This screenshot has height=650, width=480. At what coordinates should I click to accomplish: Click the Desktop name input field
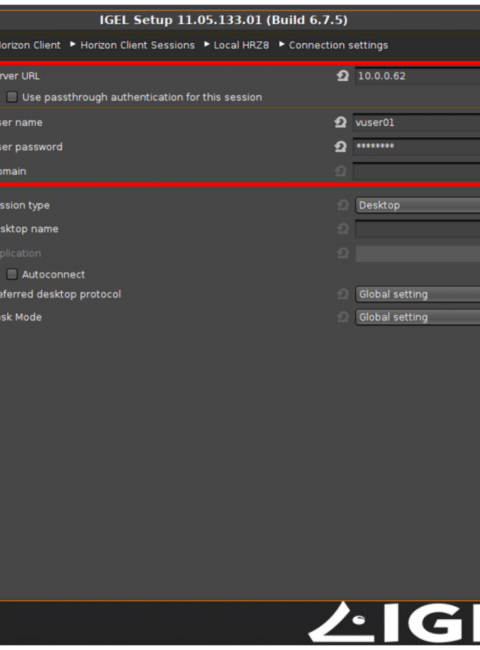(x=417, y=229)
